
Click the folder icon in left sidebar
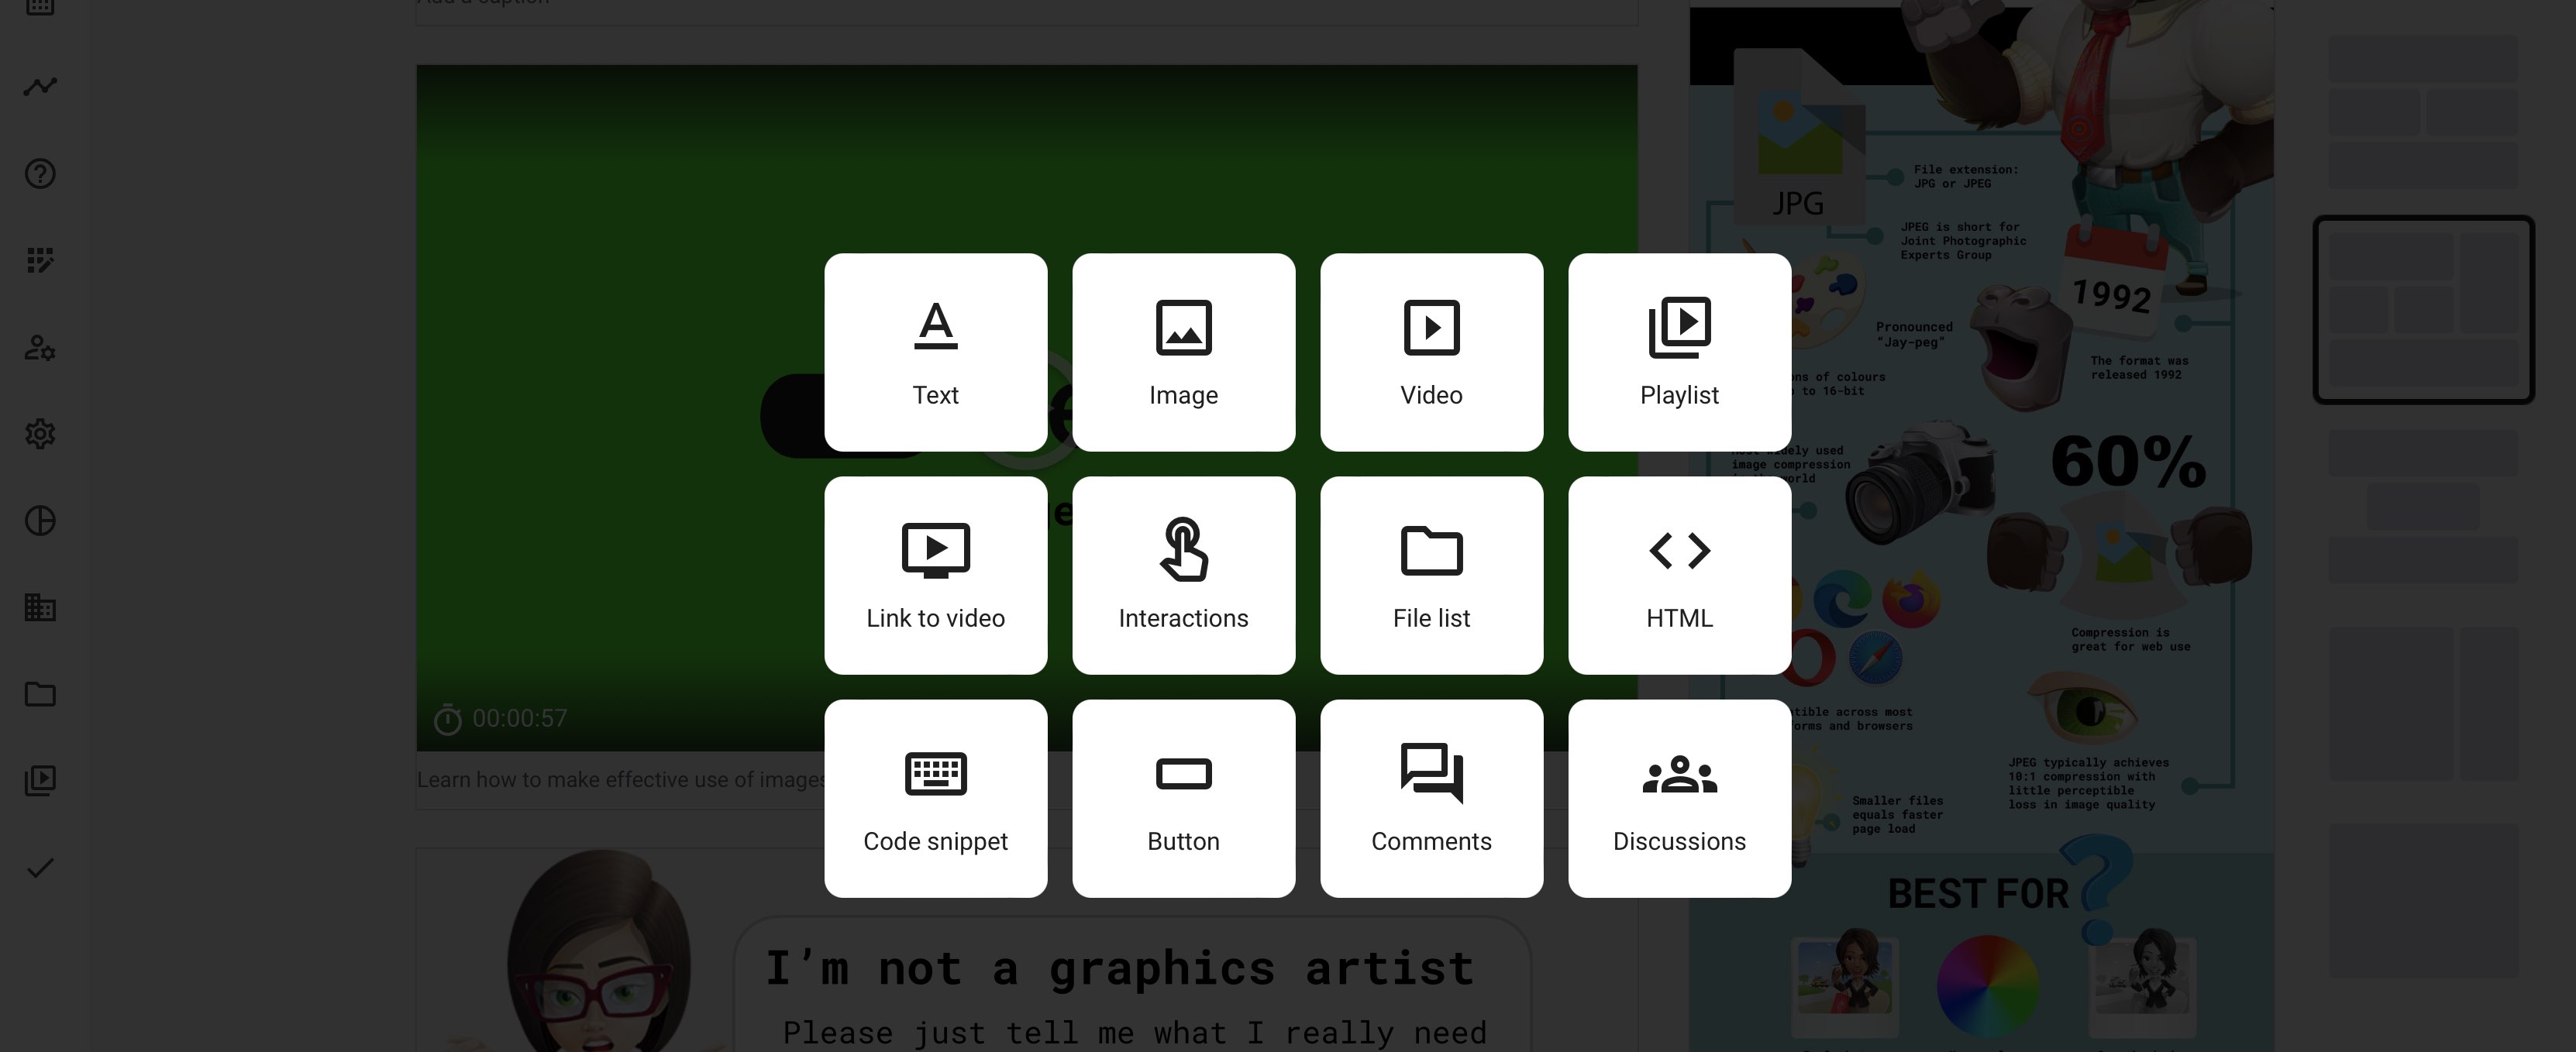(x=40, y=694)
